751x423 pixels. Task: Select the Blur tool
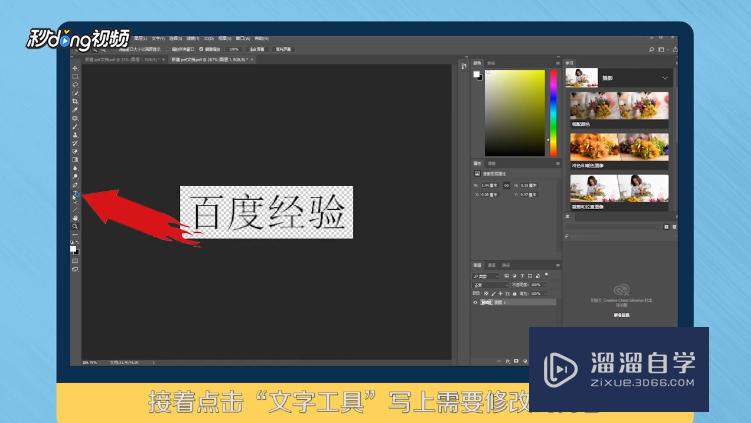(75, 168)
